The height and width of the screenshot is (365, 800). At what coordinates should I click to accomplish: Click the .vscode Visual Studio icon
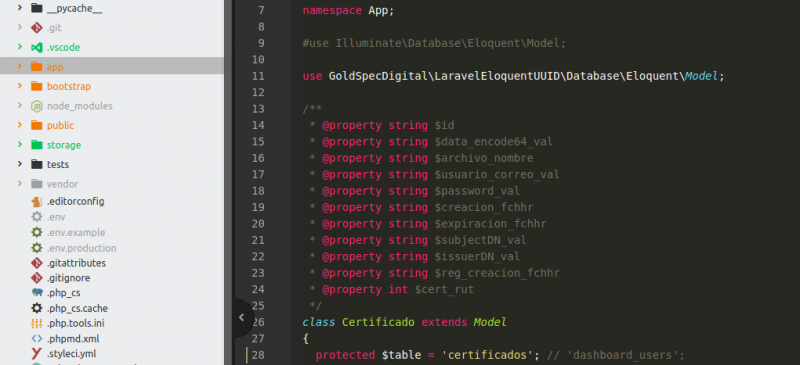36,47
